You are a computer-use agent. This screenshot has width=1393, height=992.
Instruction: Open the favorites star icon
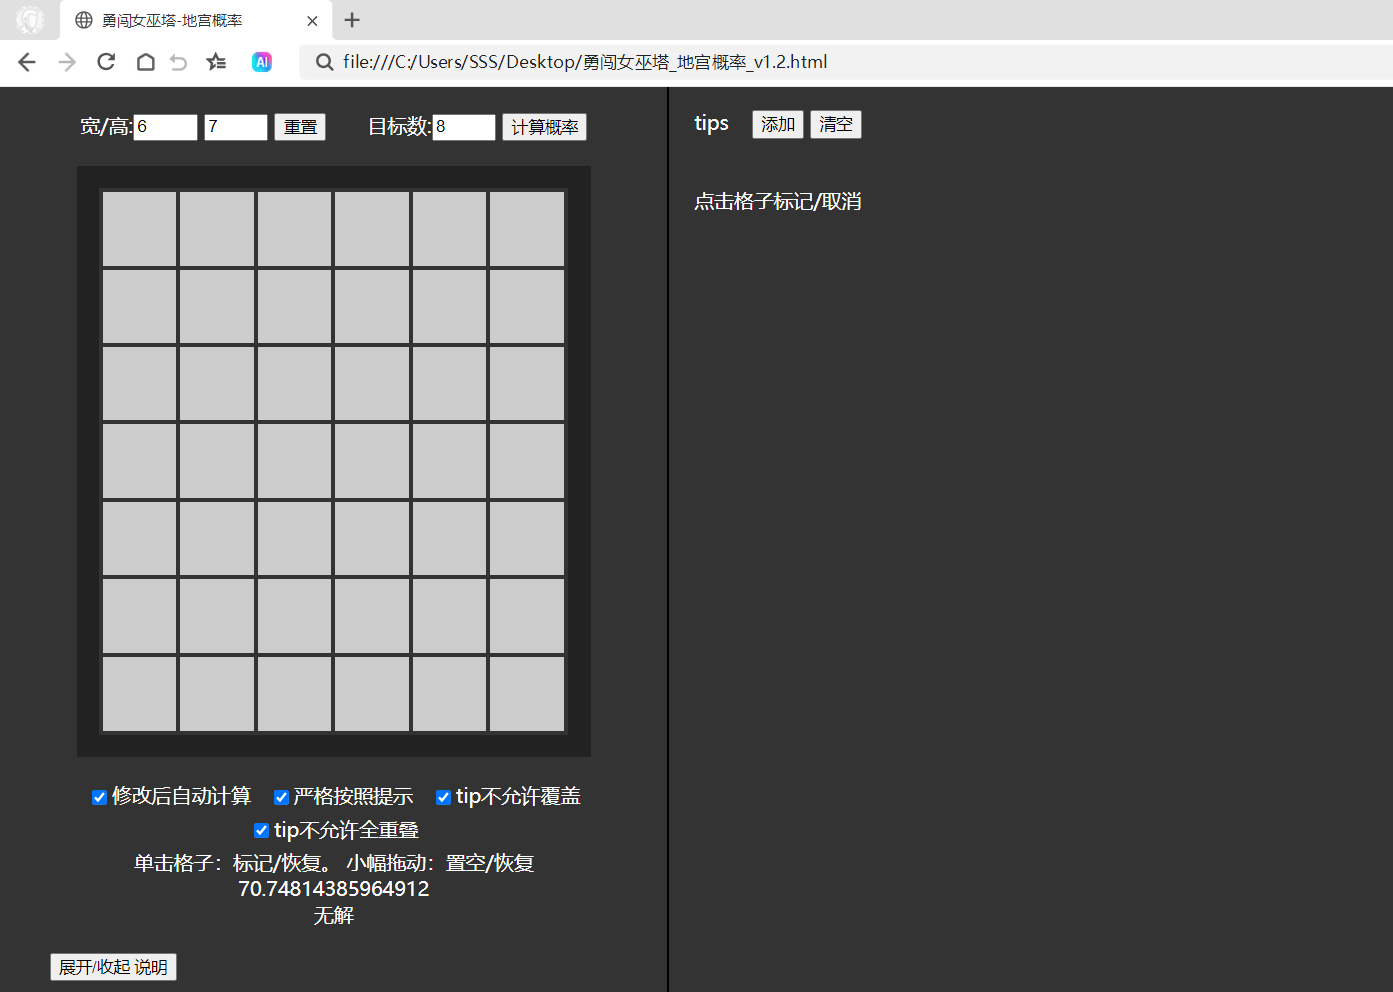tap(216, 62)
